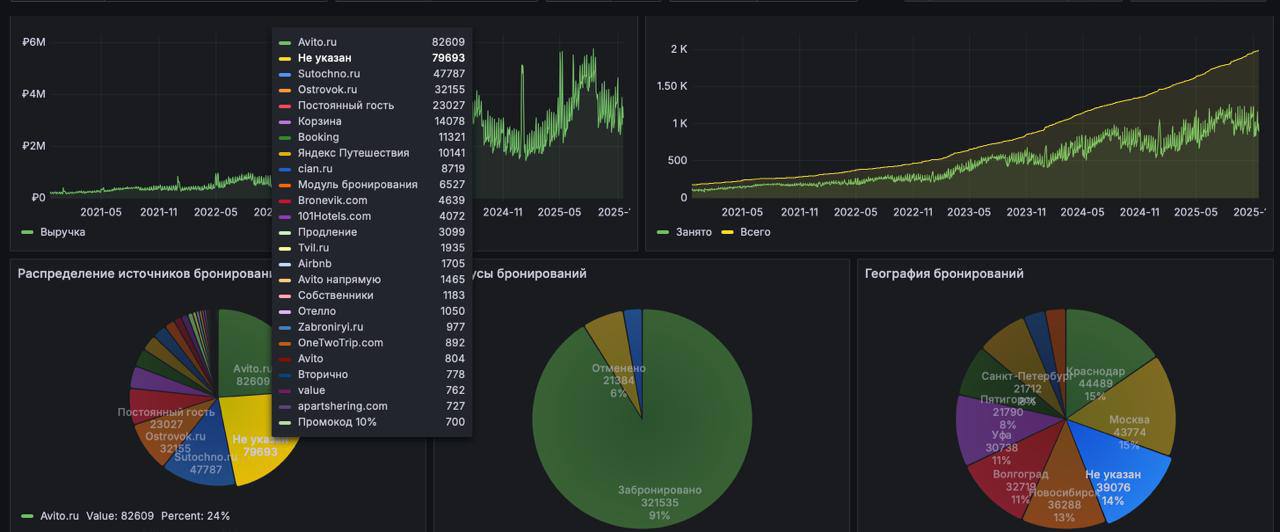Toggle the Занято series in the legend
The height and width of the screenshot is (532, 1280).
click(684, 232)
